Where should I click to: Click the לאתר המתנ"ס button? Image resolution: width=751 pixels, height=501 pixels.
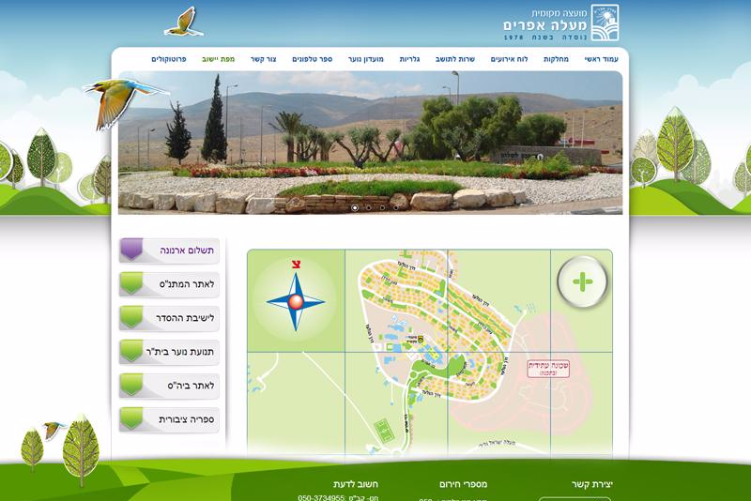[170, 284]
